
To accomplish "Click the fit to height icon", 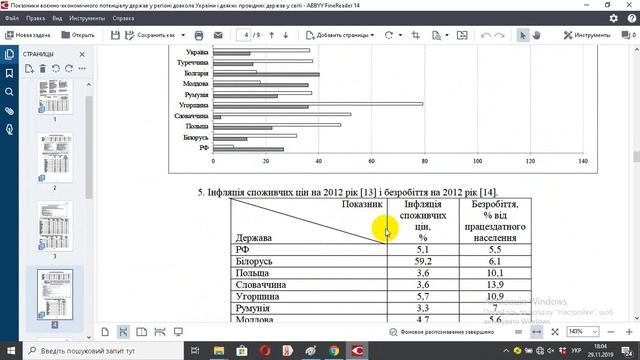I will pos(518,332).
